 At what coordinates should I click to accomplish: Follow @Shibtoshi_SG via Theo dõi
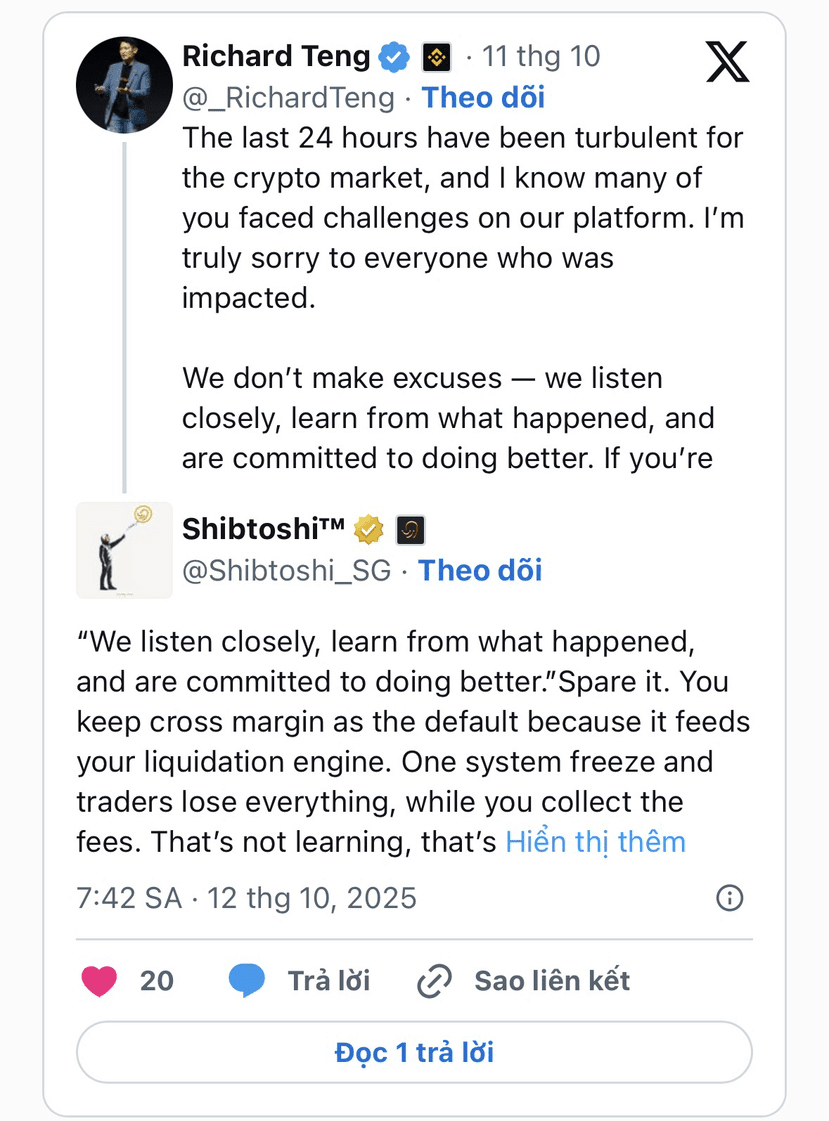click(x=480, y=570)
